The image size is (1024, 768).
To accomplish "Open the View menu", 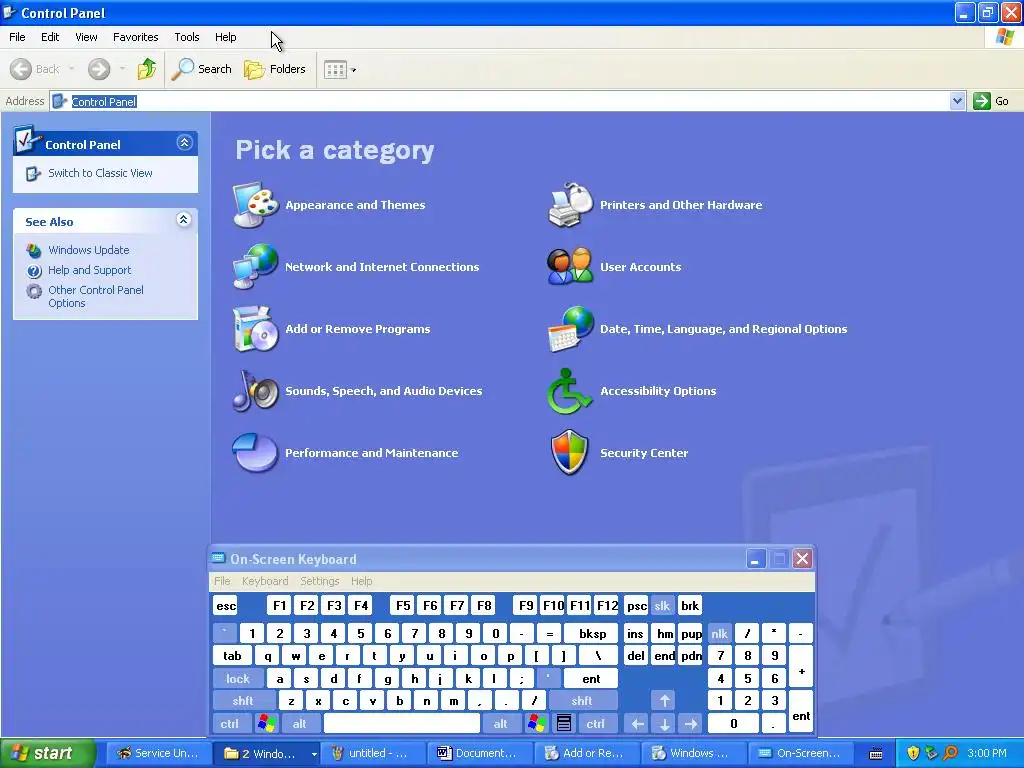I will pyautogui.click(x=86, y=37).
